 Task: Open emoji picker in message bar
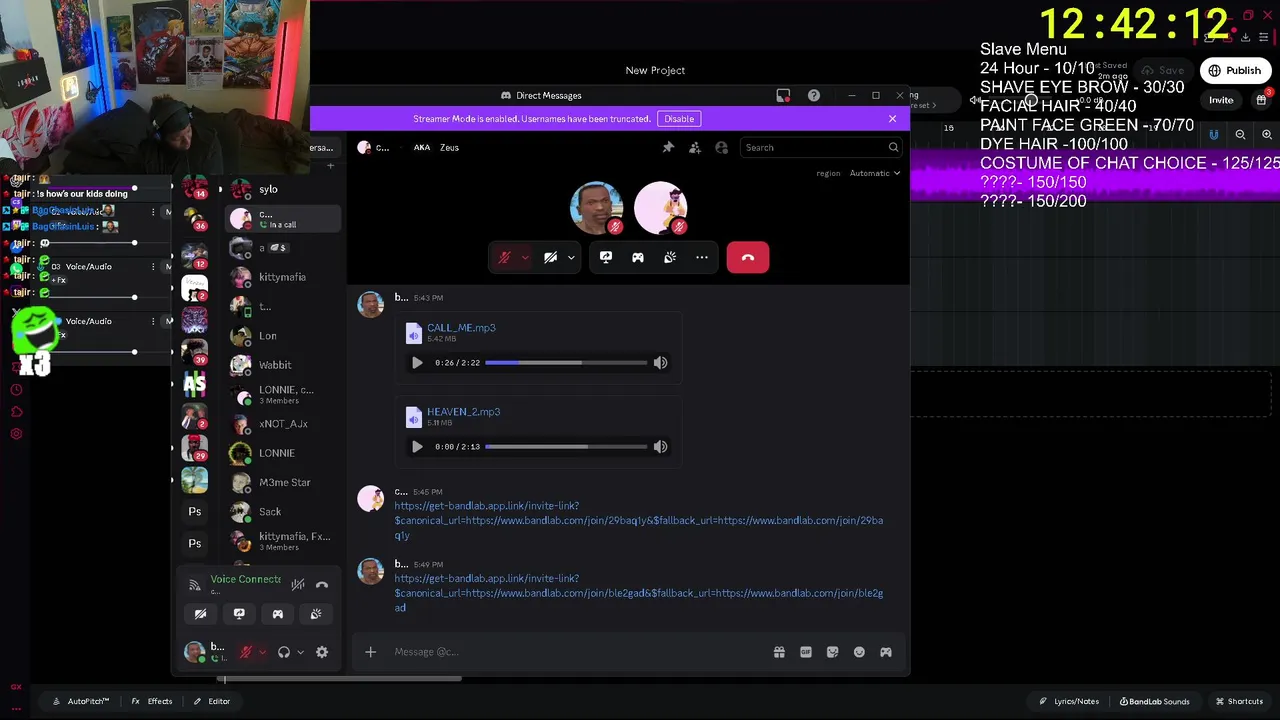tap(859, 652)
